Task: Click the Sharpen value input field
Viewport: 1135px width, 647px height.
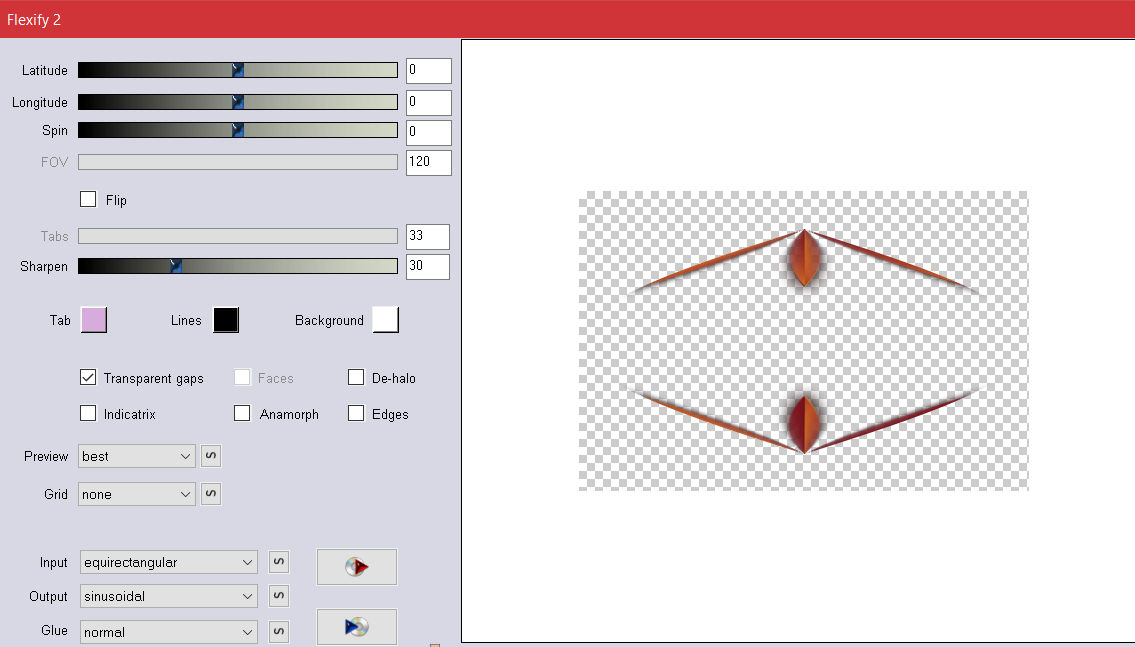Action: [x=427, y=267]
